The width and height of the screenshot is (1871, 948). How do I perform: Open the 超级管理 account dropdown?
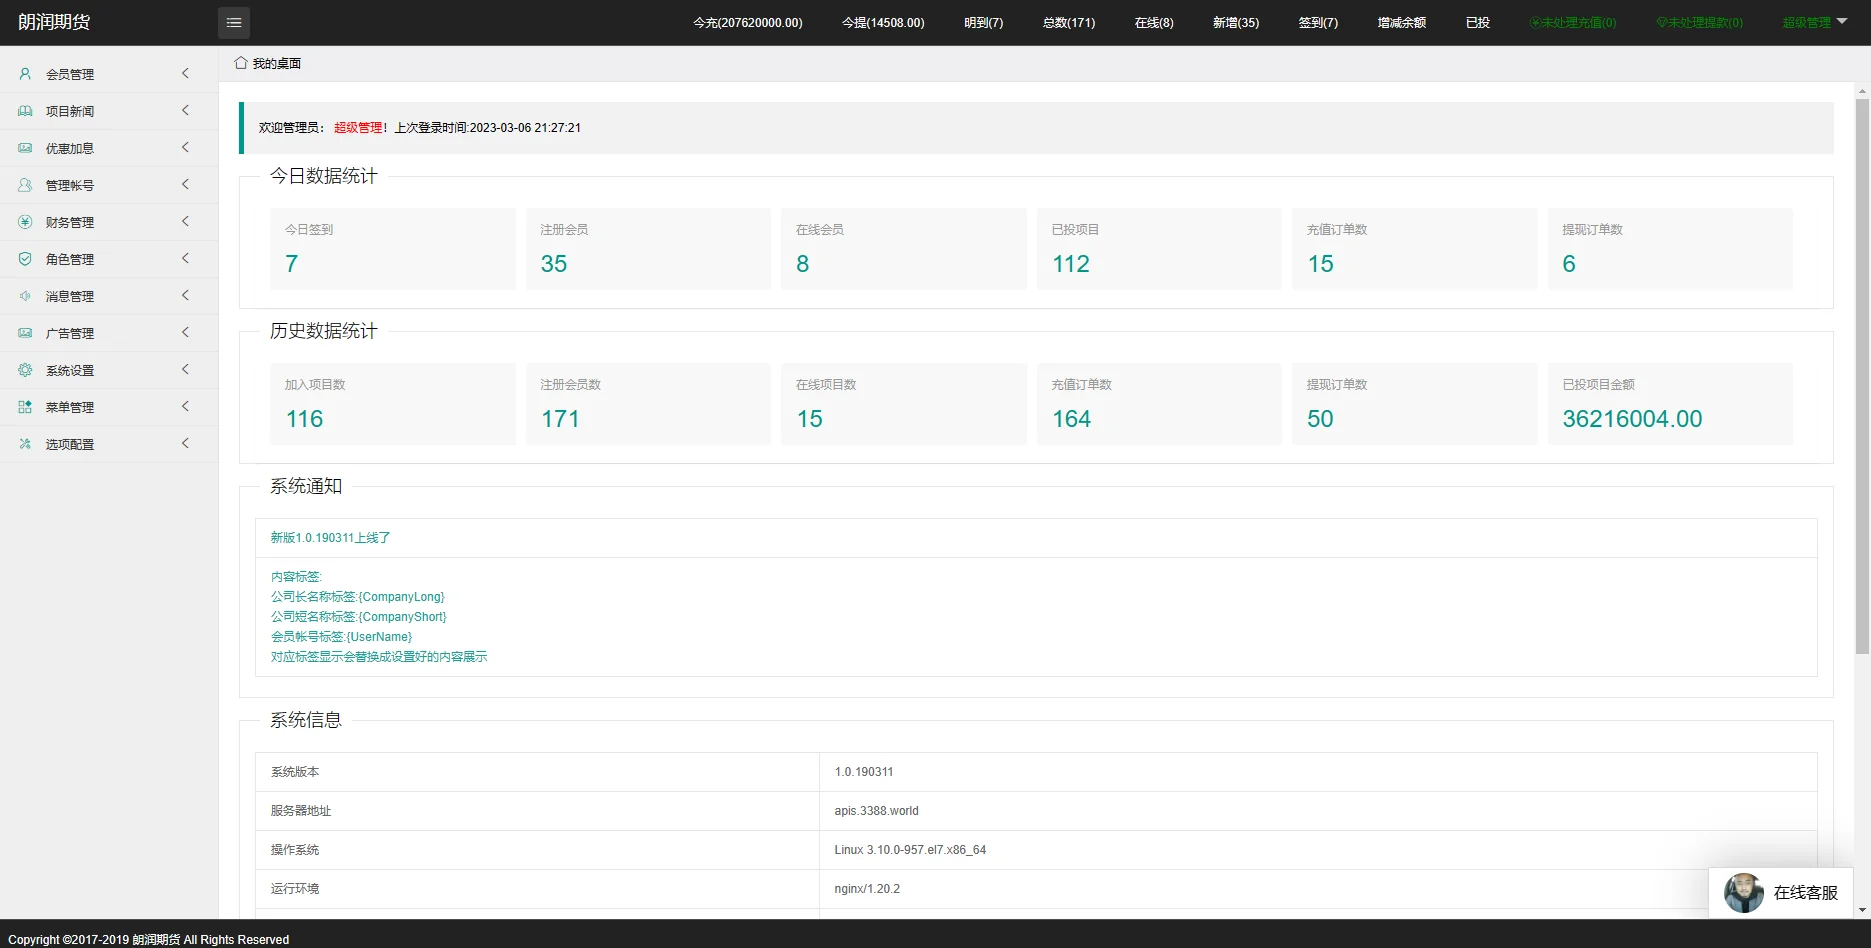pos(1814,23)
